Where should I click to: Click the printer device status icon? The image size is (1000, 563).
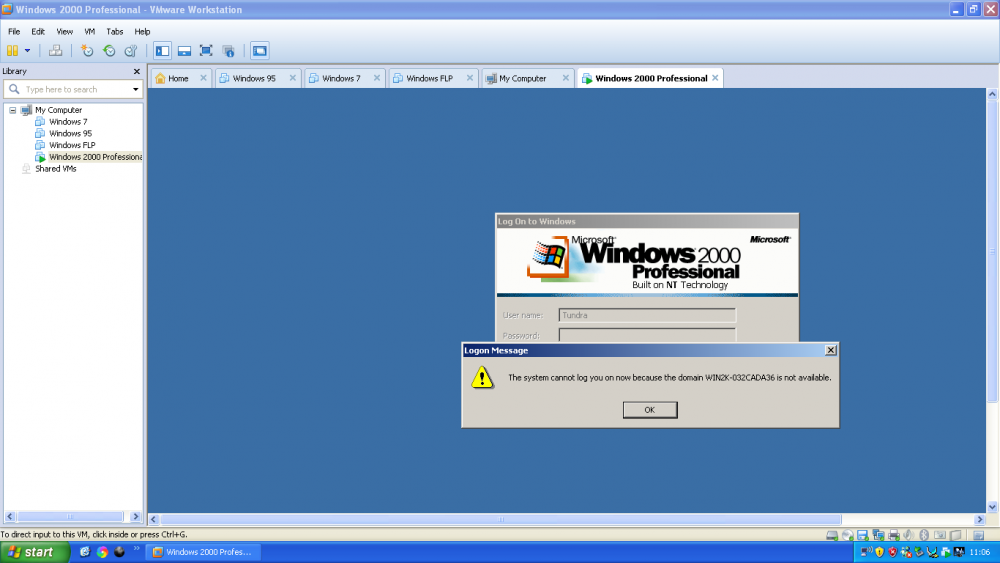892,535
